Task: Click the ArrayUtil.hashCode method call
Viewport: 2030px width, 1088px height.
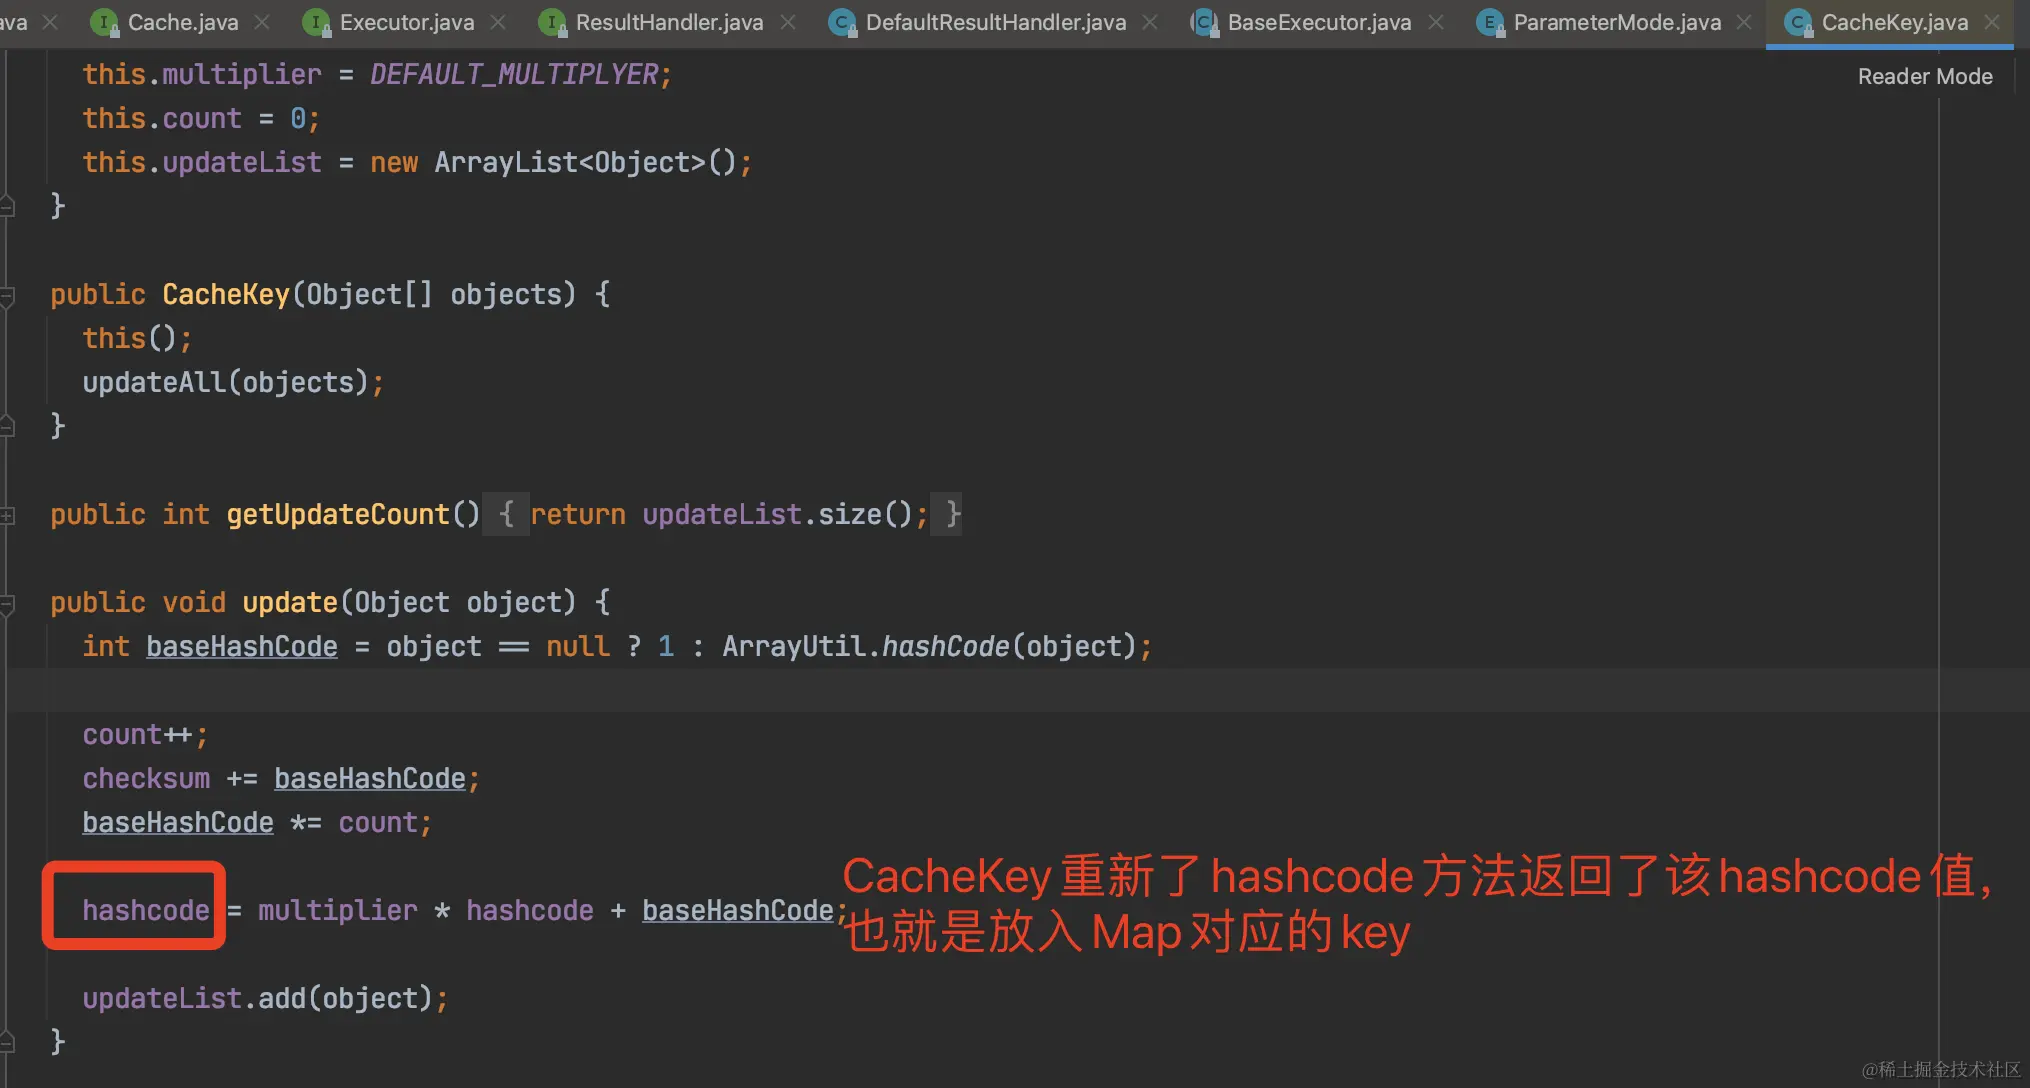Action: 944,646
